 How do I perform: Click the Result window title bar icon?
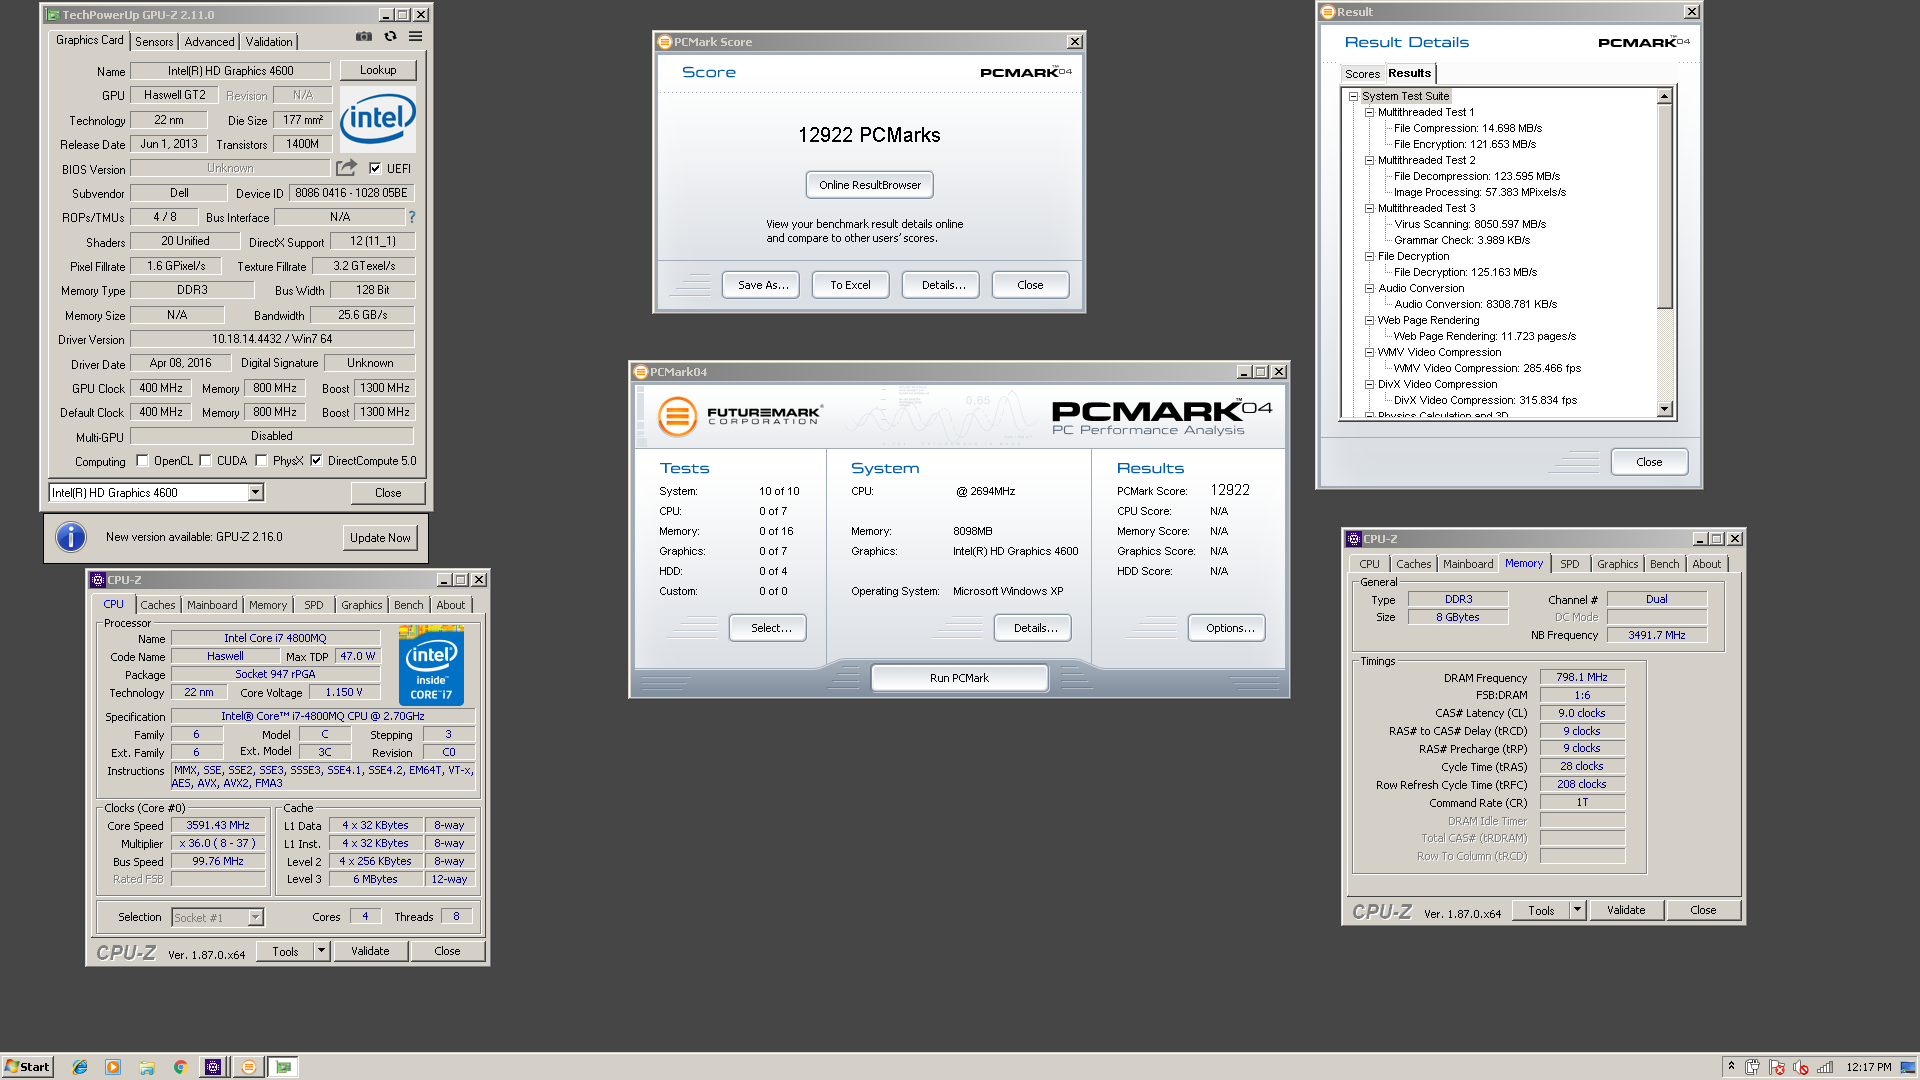click(1328, 12)
